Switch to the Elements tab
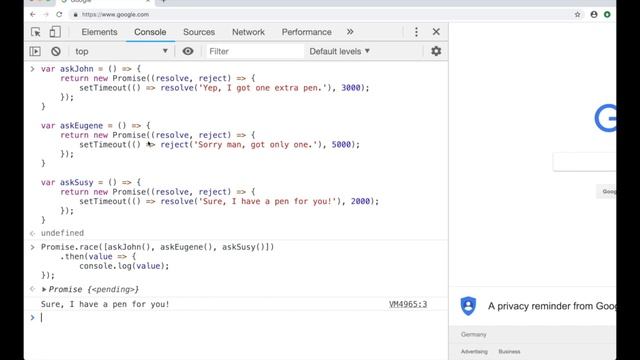The image size is (640, 360). click(99, 32)
